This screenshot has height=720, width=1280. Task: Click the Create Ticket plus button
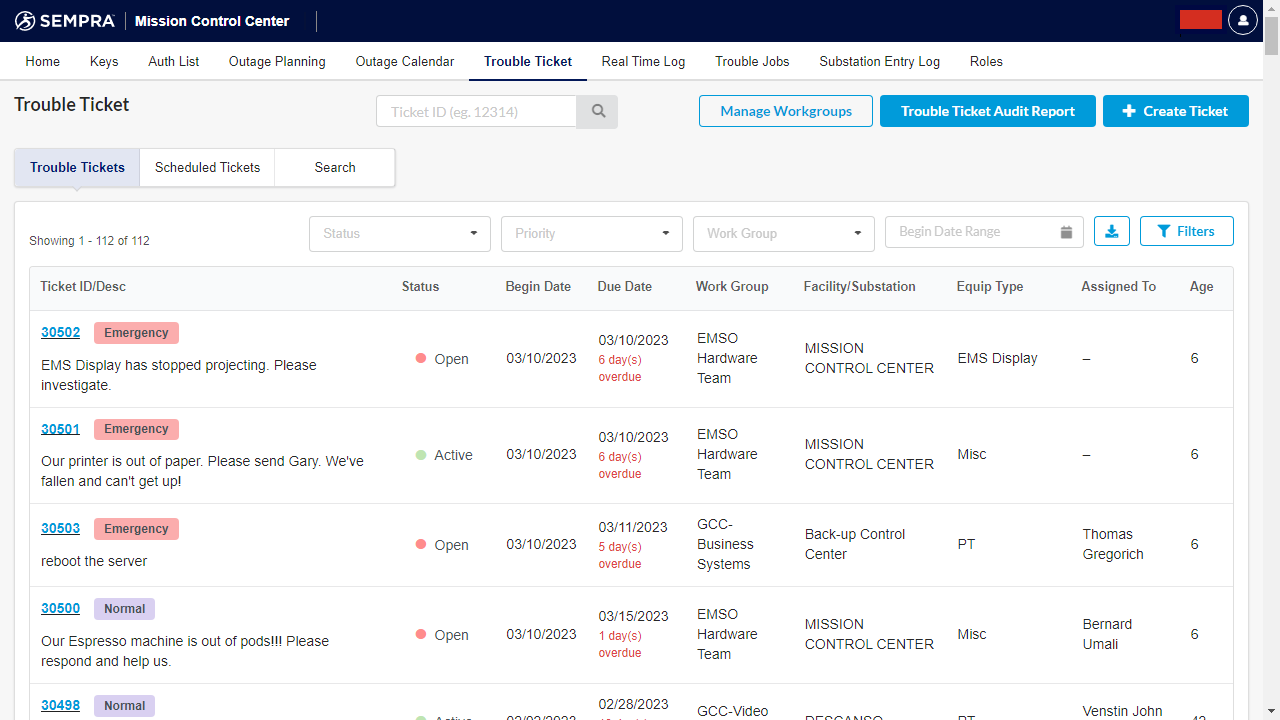click(1175, 111)
